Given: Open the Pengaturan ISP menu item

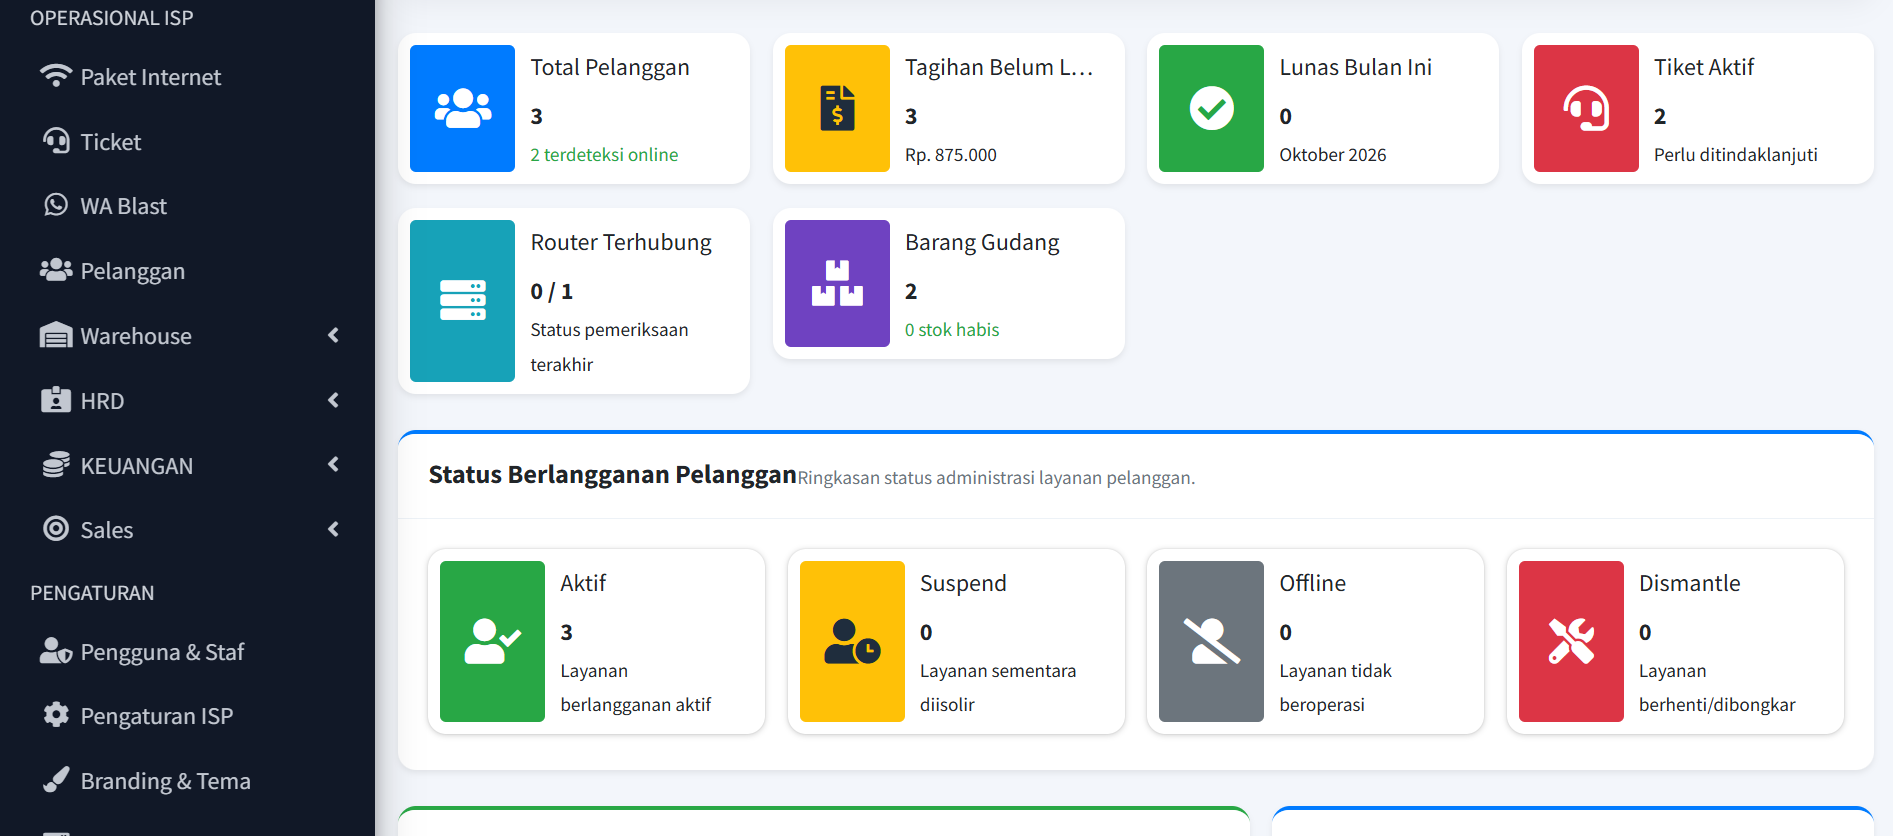Looking at the screenshot, I should click(187, 716).
